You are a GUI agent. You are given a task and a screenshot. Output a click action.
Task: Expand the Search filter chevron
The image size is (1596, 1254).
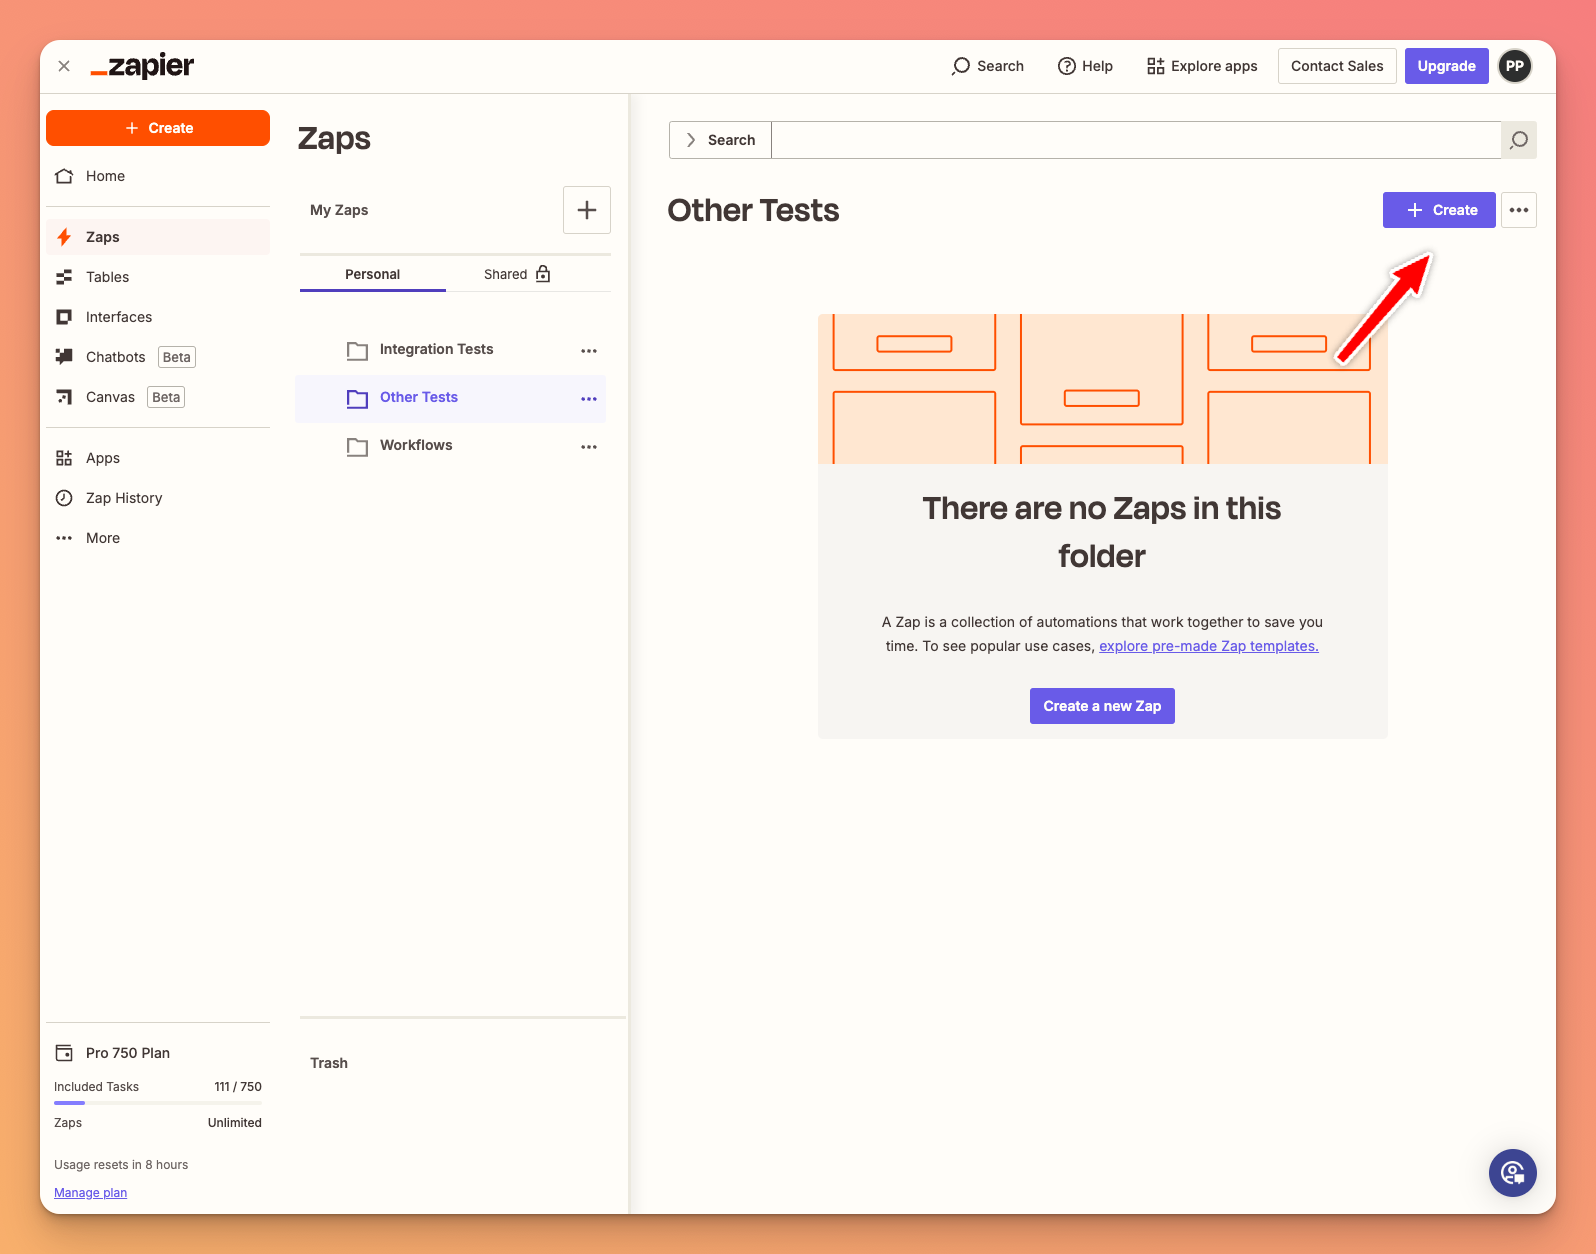pos(691,140)
